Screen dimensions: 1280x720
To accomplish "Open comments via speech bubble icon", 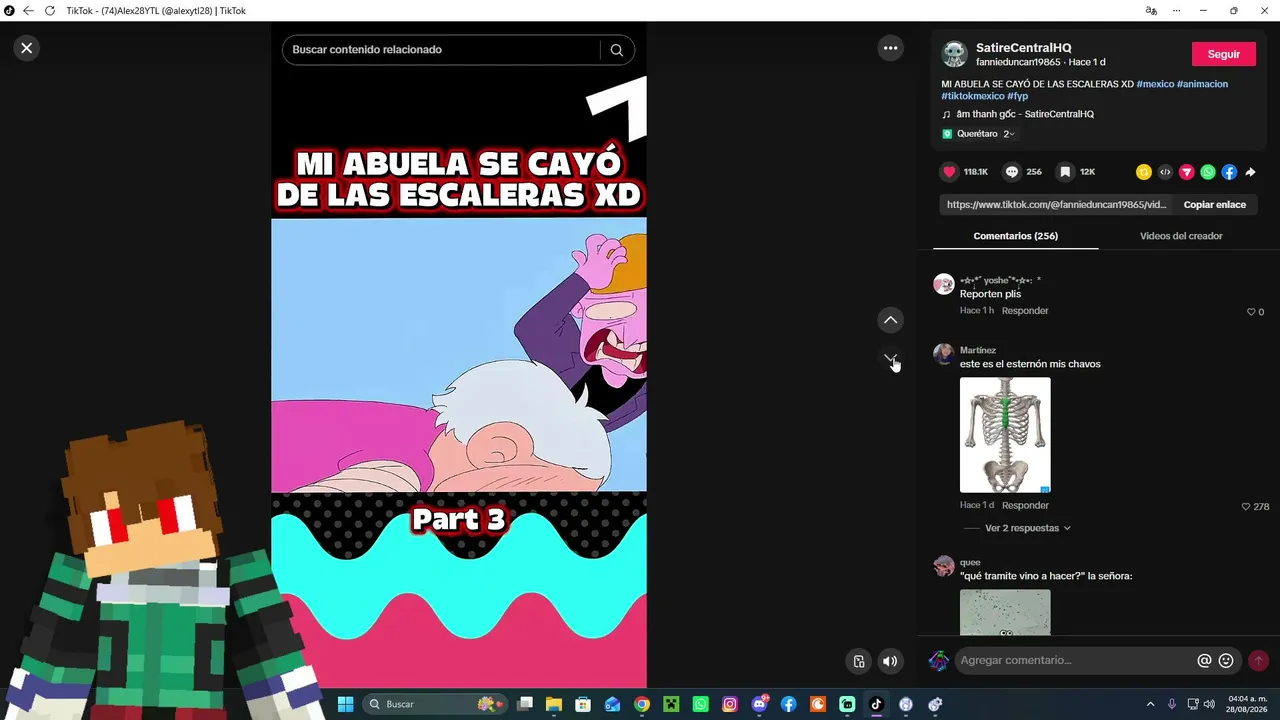I will (x=1012, y=172).
